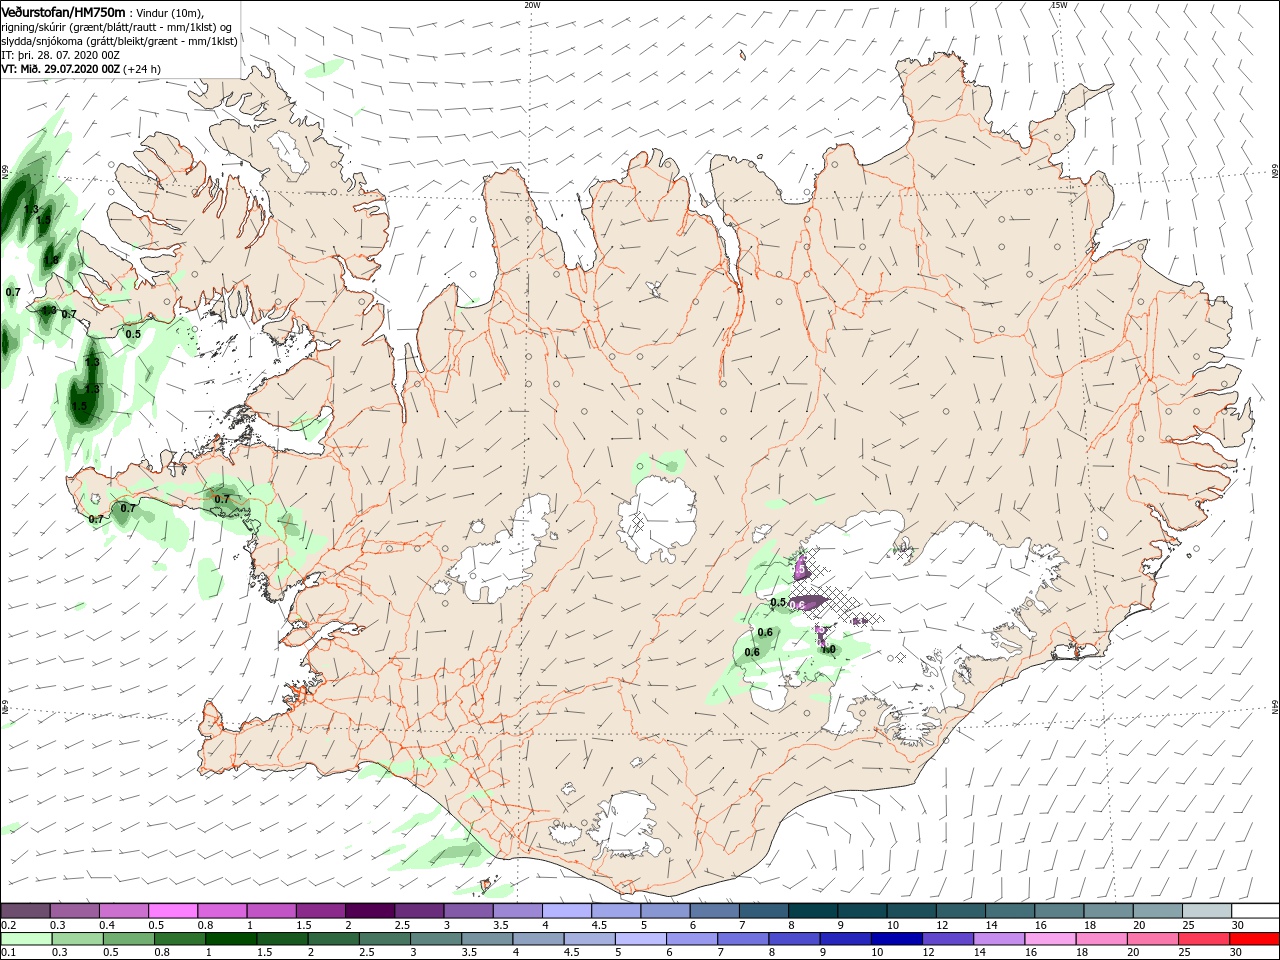This screenshot has width=1280, height=960.
Task: Select the light pink 16 swatch in bottom legend row
Action: click(1049, 939)
